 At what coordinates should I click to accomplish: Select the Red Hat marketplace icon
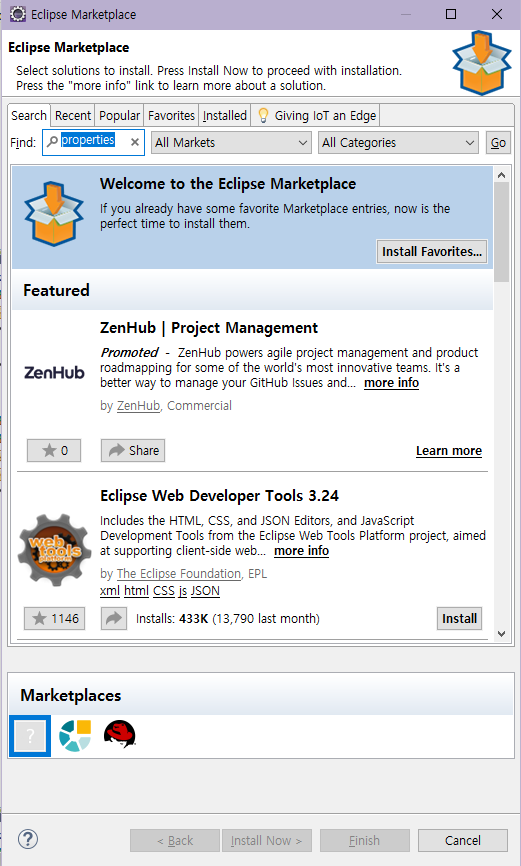(120, 735)
